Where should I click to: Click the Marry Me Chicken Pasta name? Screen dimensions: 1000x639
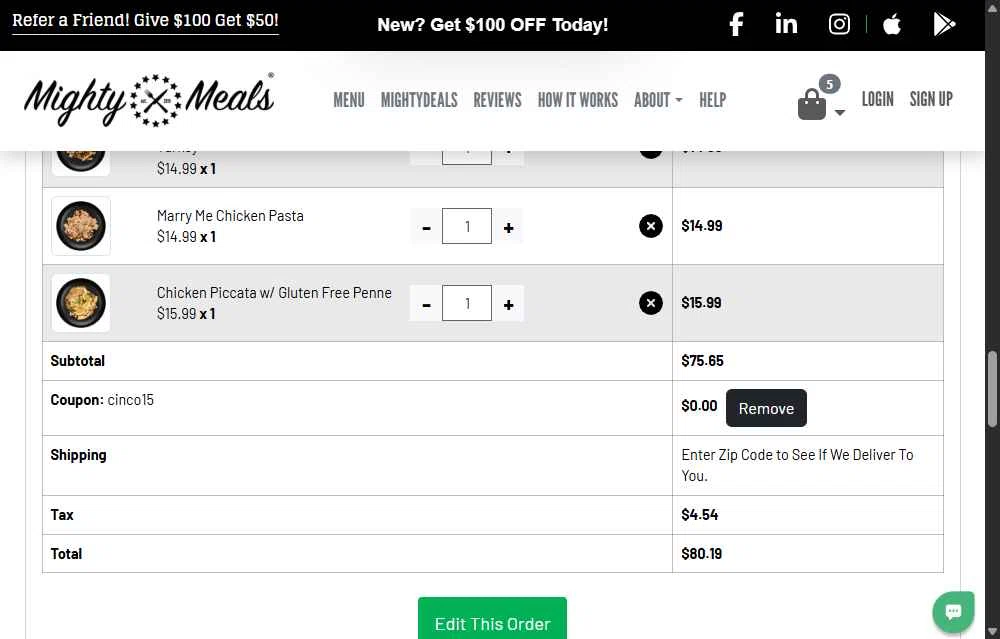tap(230, 216)
